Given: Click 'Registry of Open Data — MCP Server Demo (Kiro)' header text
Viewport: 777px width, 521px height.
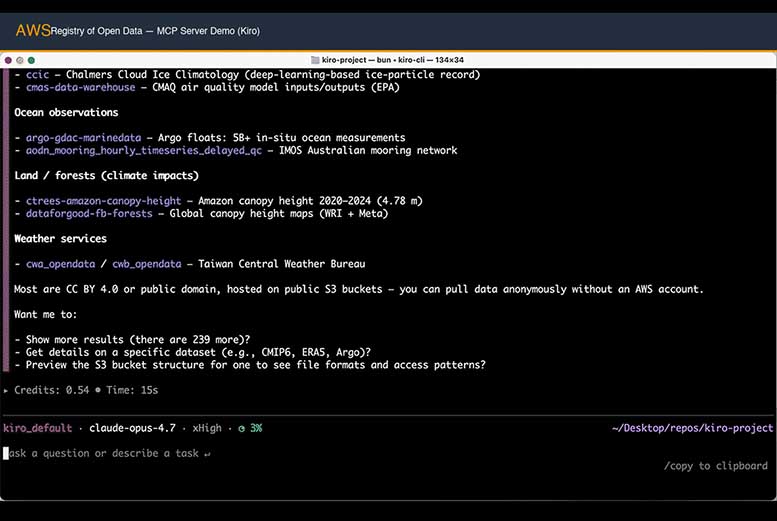Looking at the screenshot, I should [155, 31].
